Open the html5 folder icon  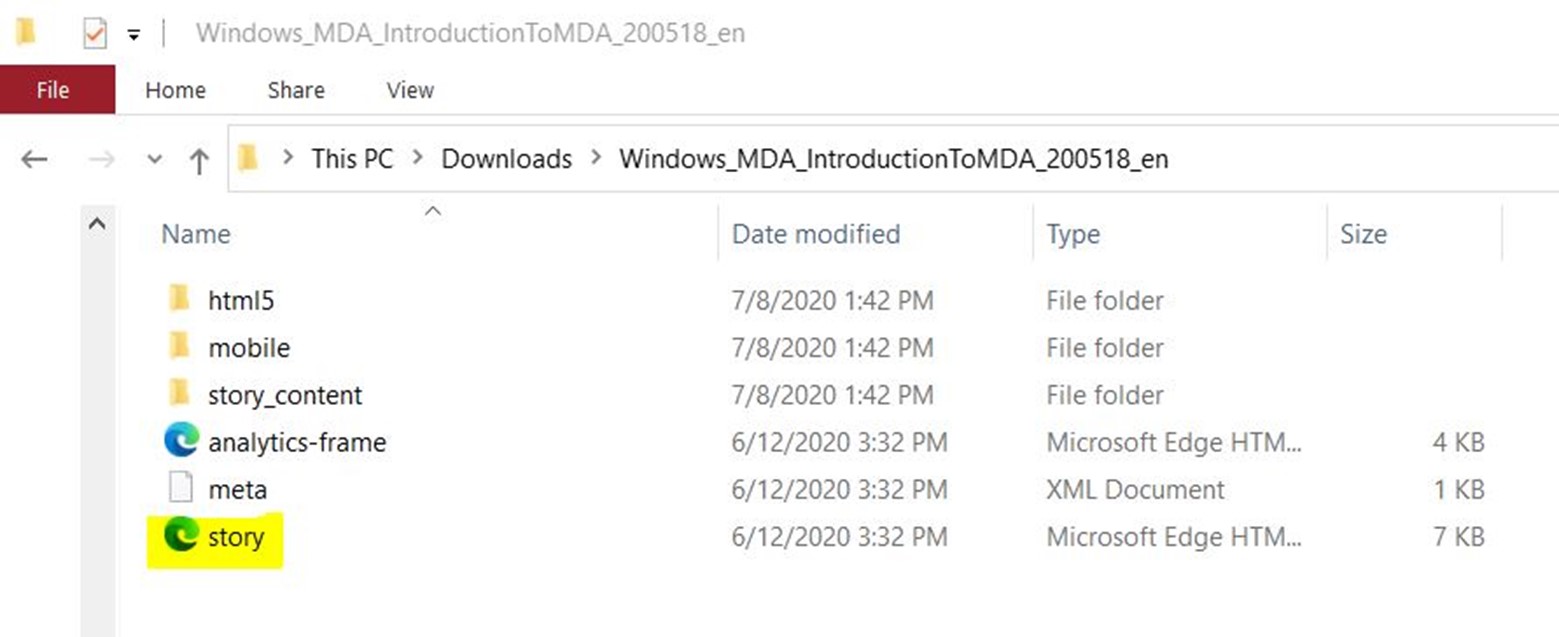pos(180,299)
